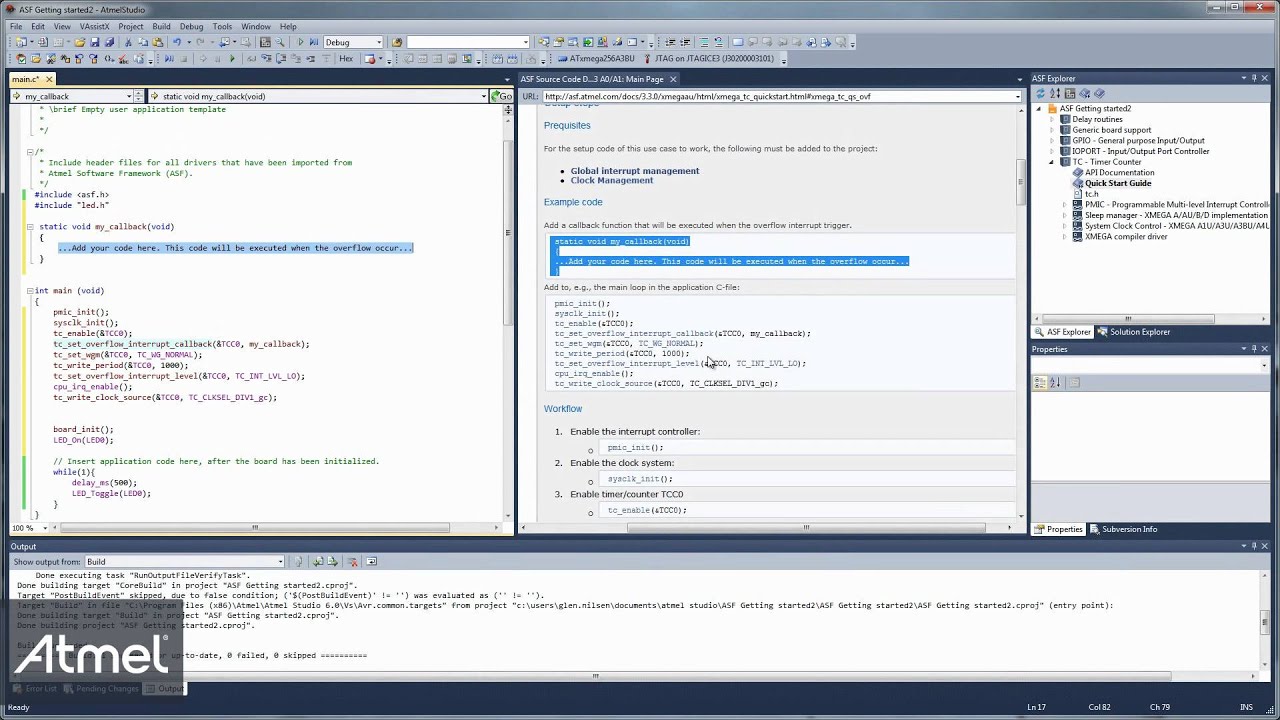Save current file with the floppy icon
This screenshot has height=720, width=1280.
tap(95, 42)
